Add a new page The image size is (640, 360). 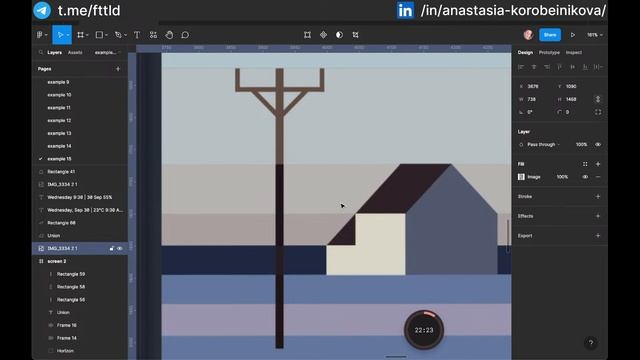point(118,69)
